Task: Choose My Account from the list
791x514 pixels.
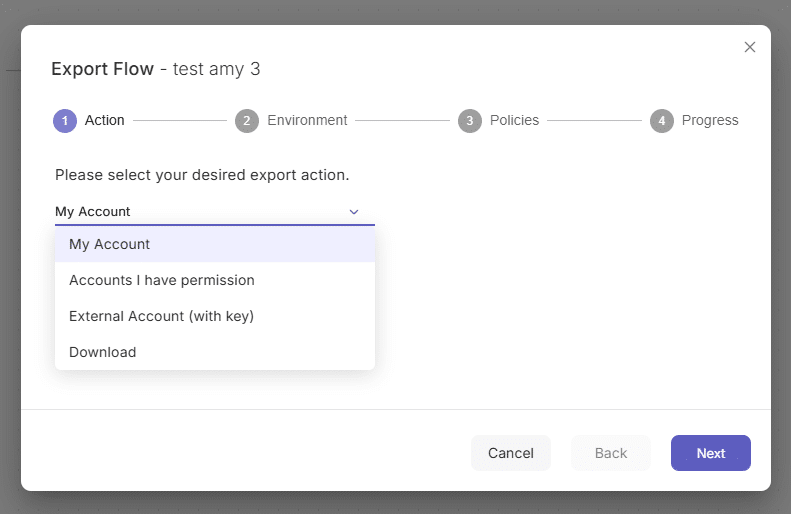Action: (215, 244)
